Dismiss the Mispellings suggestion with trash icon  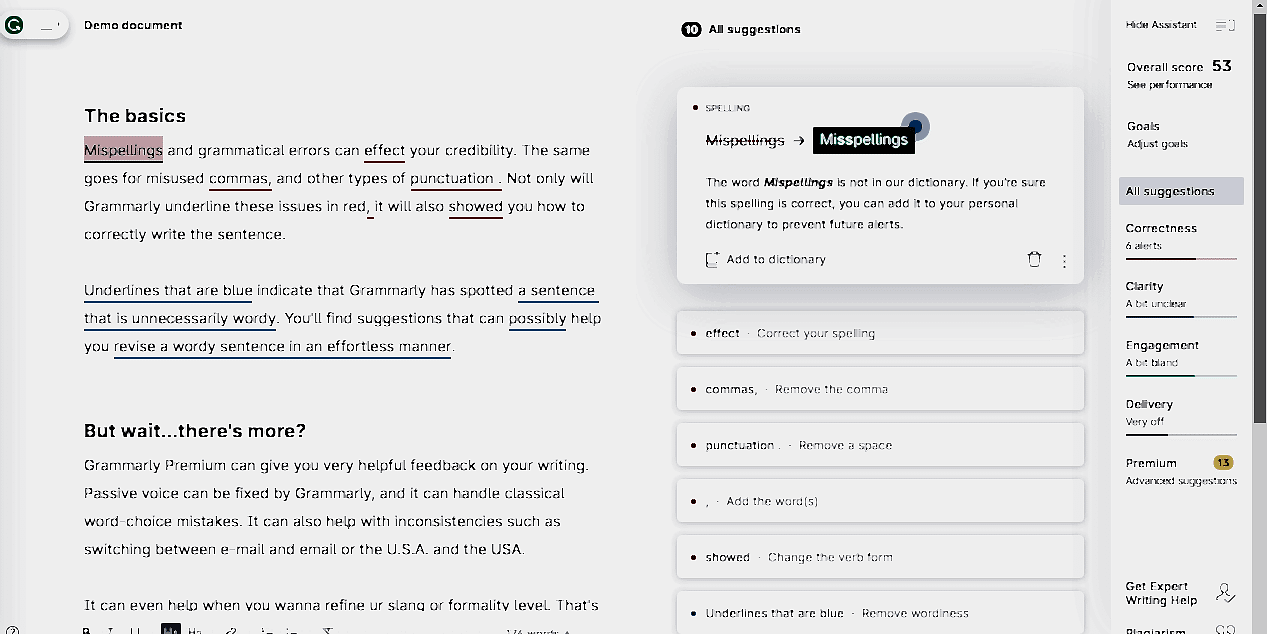pos(1034,260)
